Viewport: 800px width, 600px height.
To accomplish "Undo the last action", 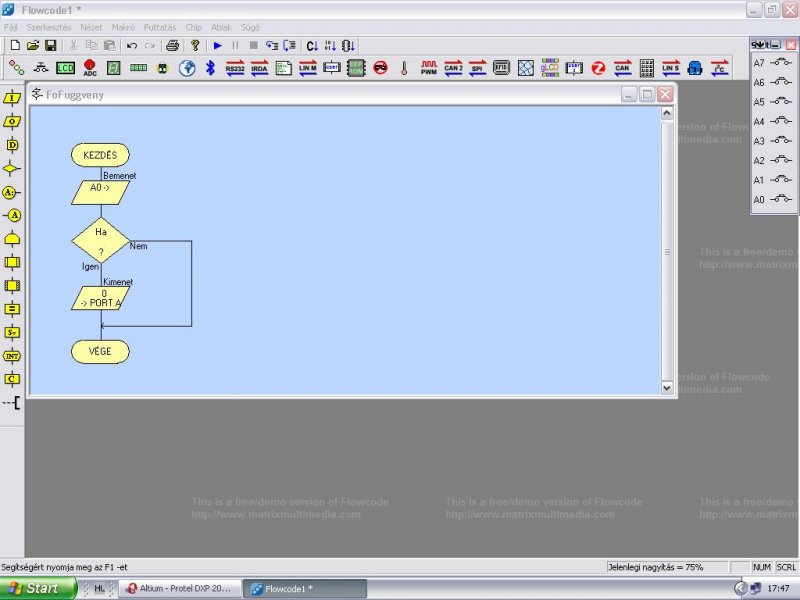I will pos(132,45).
